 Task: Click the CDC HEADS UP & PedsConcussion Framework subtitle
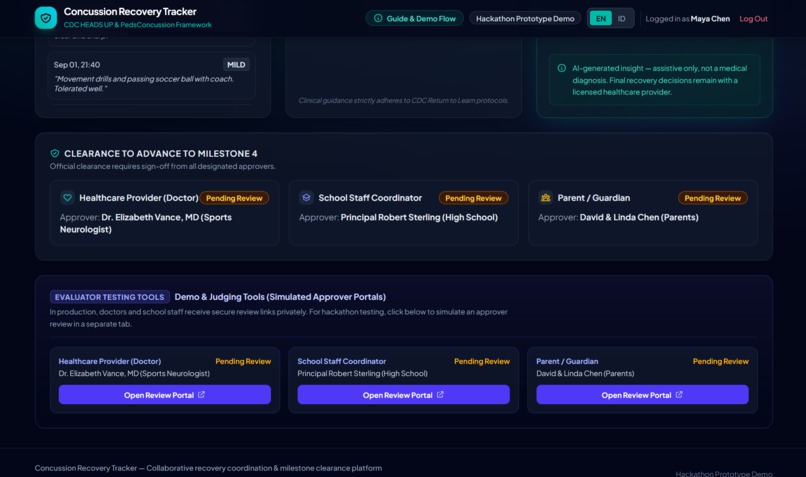click(x=138, y=25)
